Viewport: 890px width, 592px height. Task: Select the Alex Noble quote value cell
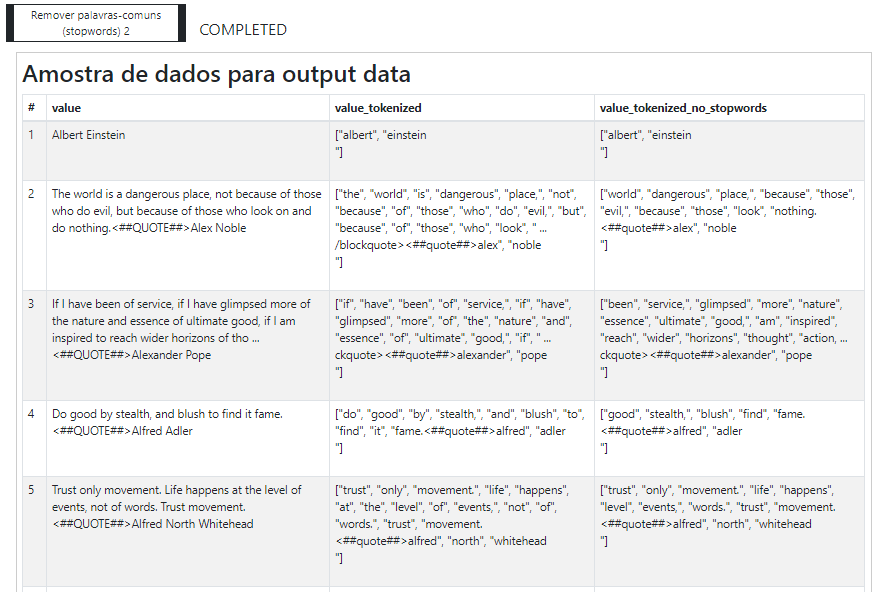(188, 235)
